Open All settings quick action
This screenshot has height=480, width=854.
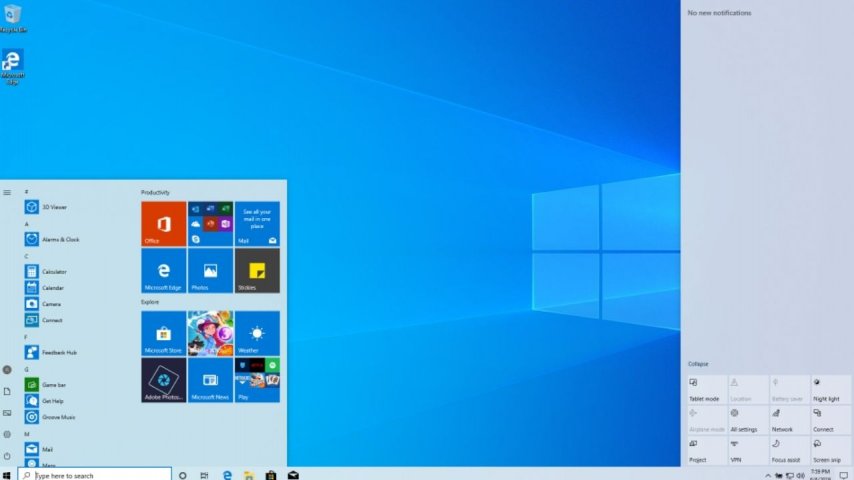748,420
